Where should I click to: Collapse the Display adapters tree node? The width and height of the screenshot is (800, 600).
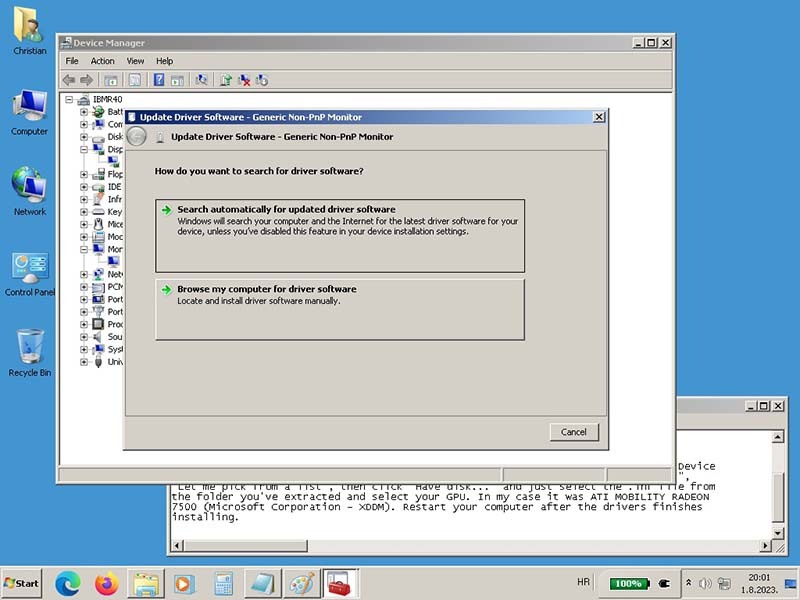84,149
